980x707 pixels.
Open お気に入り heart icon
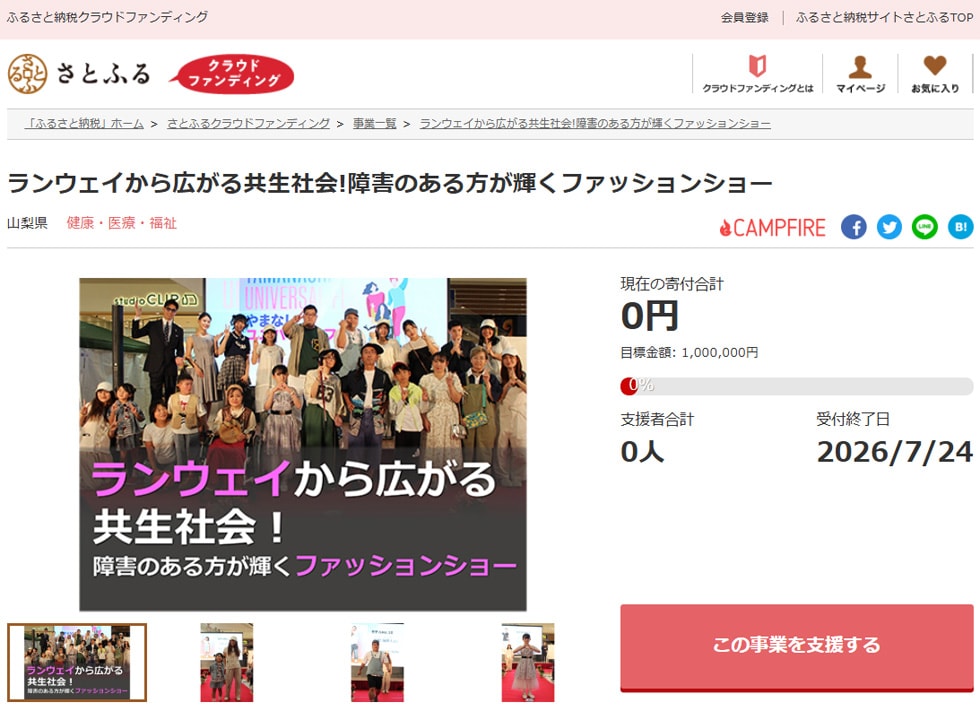(x=935, y=74)
